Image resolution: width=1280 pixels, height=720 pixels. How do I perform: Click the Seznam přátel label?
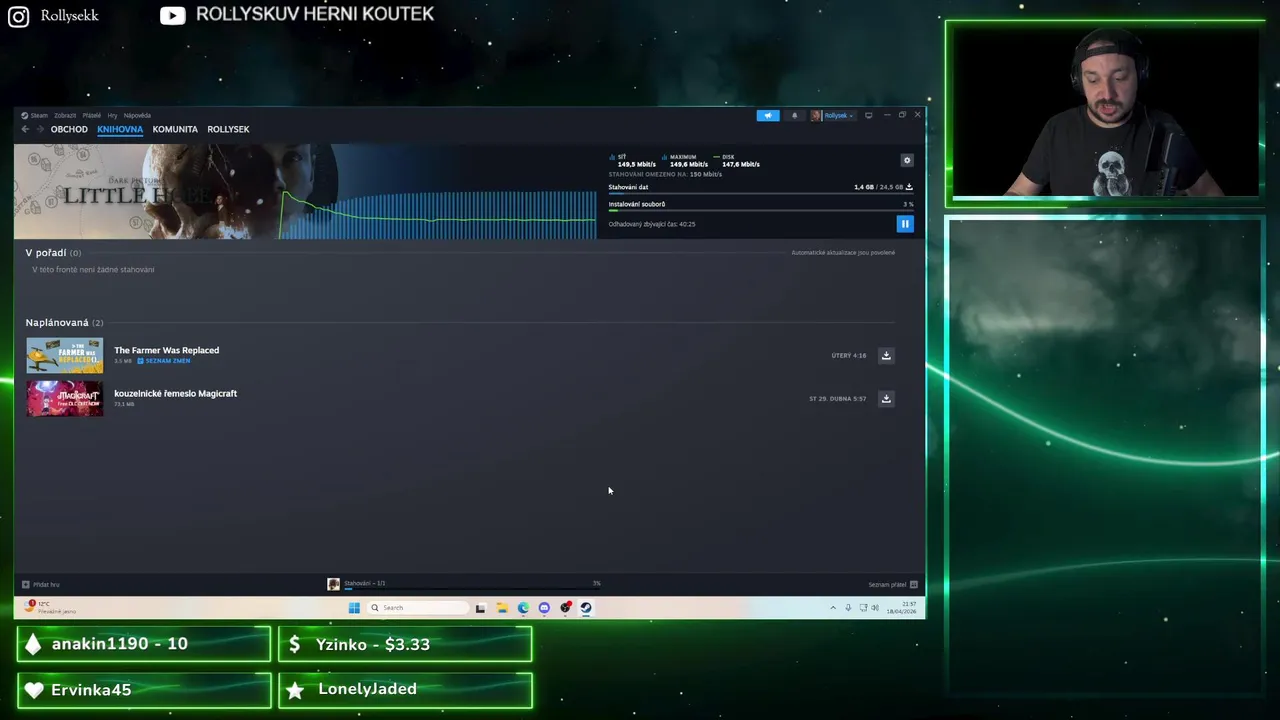(887, 584)
